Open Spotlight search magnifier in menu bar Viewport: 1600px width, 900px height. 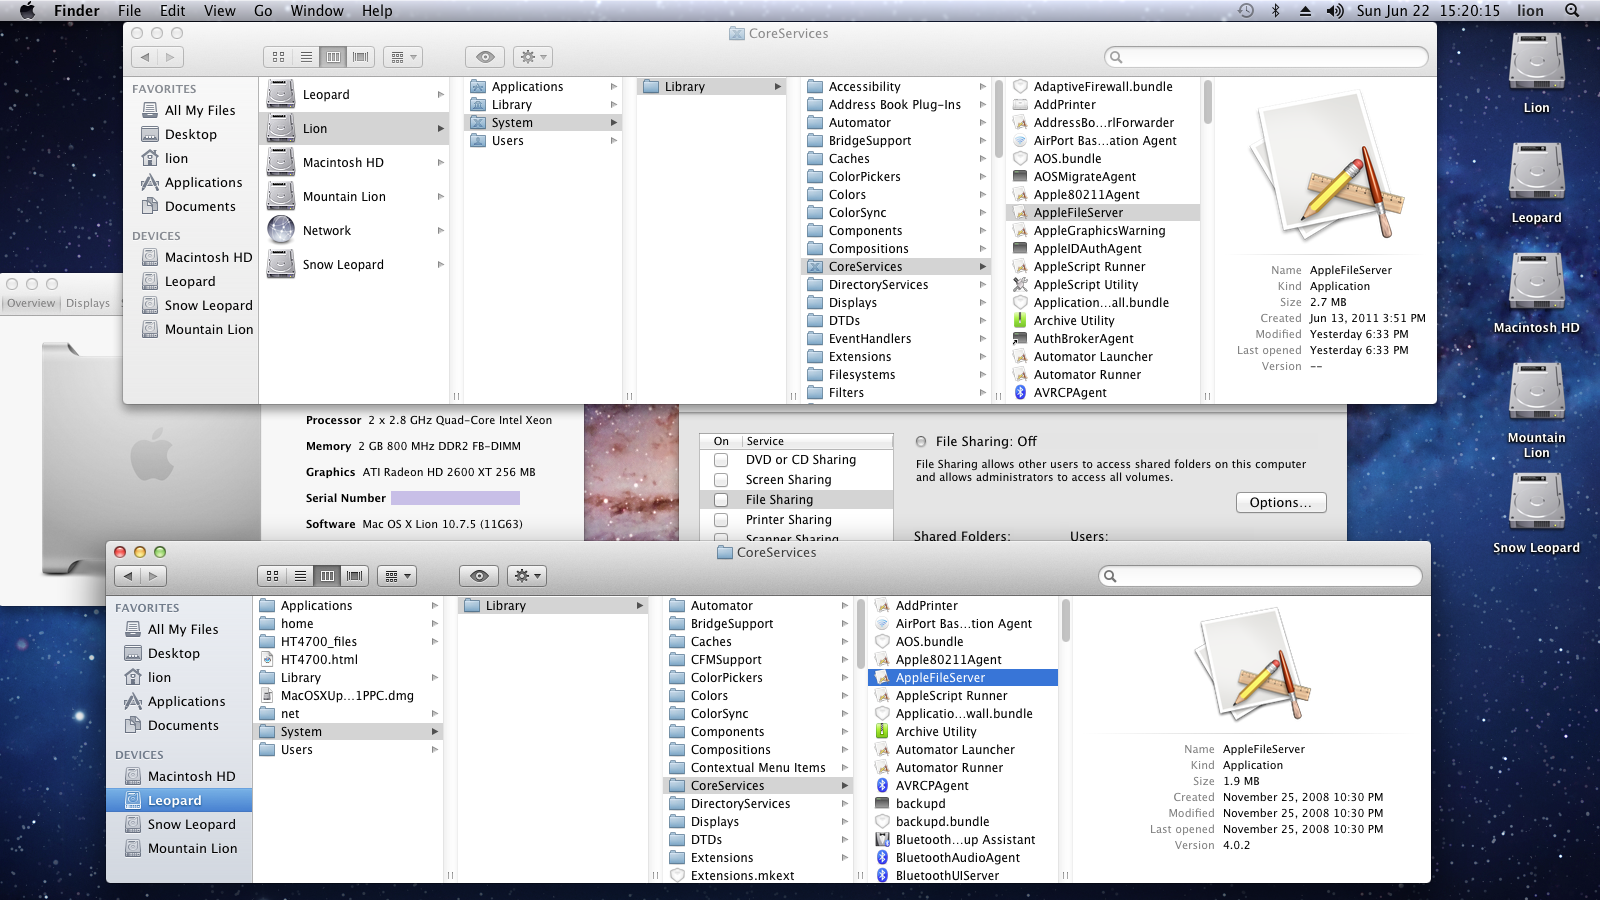tap(1572, 11)
